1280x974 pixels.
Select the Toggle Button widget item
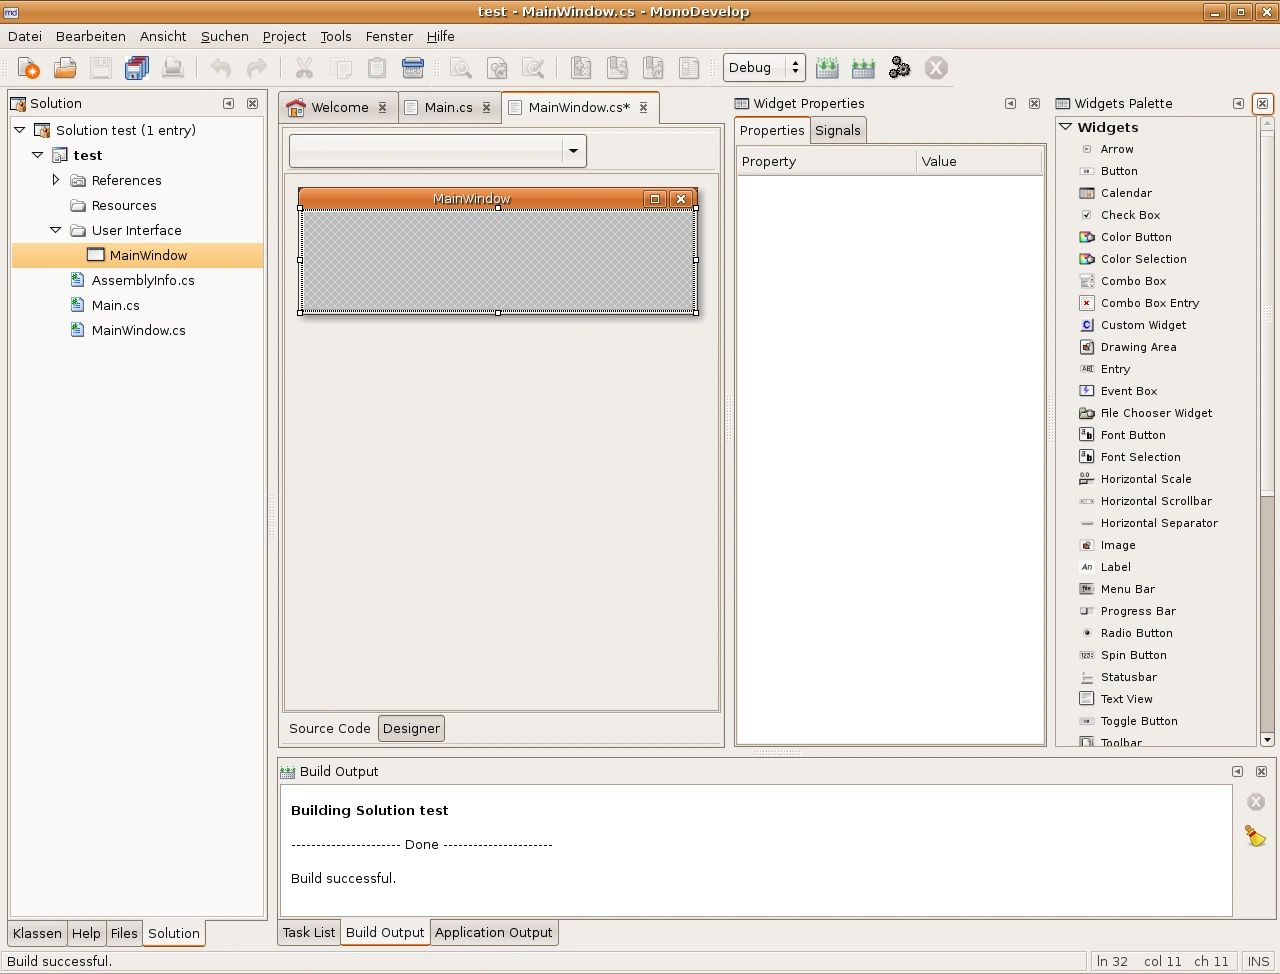[x=1139, y=721]
